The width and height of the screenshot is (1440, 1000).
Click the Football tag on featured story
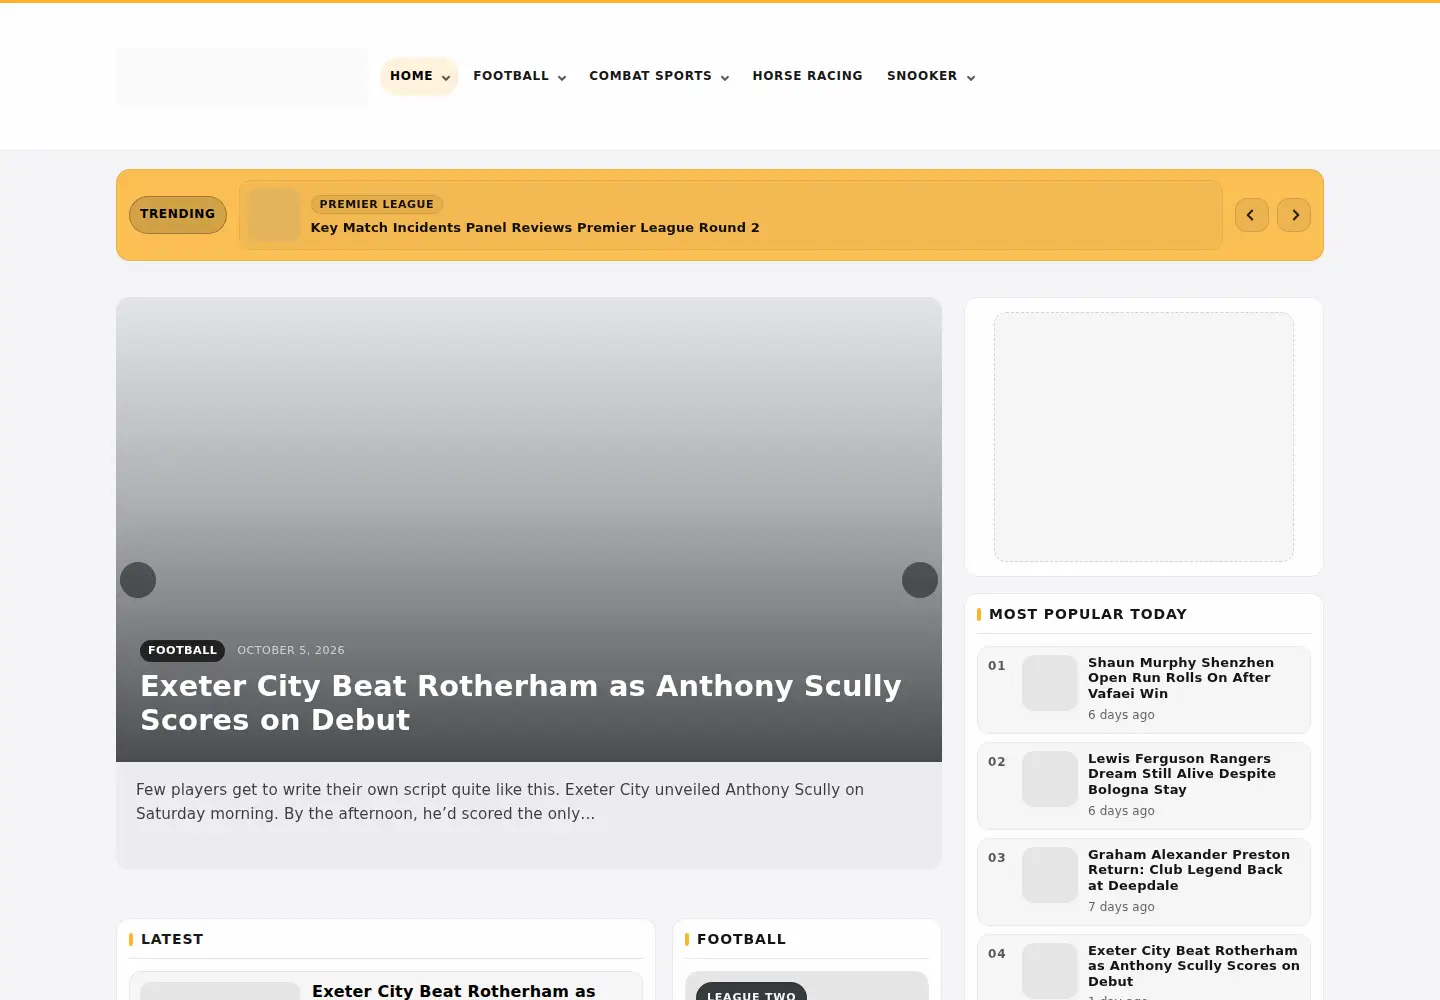click(x=182, y=650)
